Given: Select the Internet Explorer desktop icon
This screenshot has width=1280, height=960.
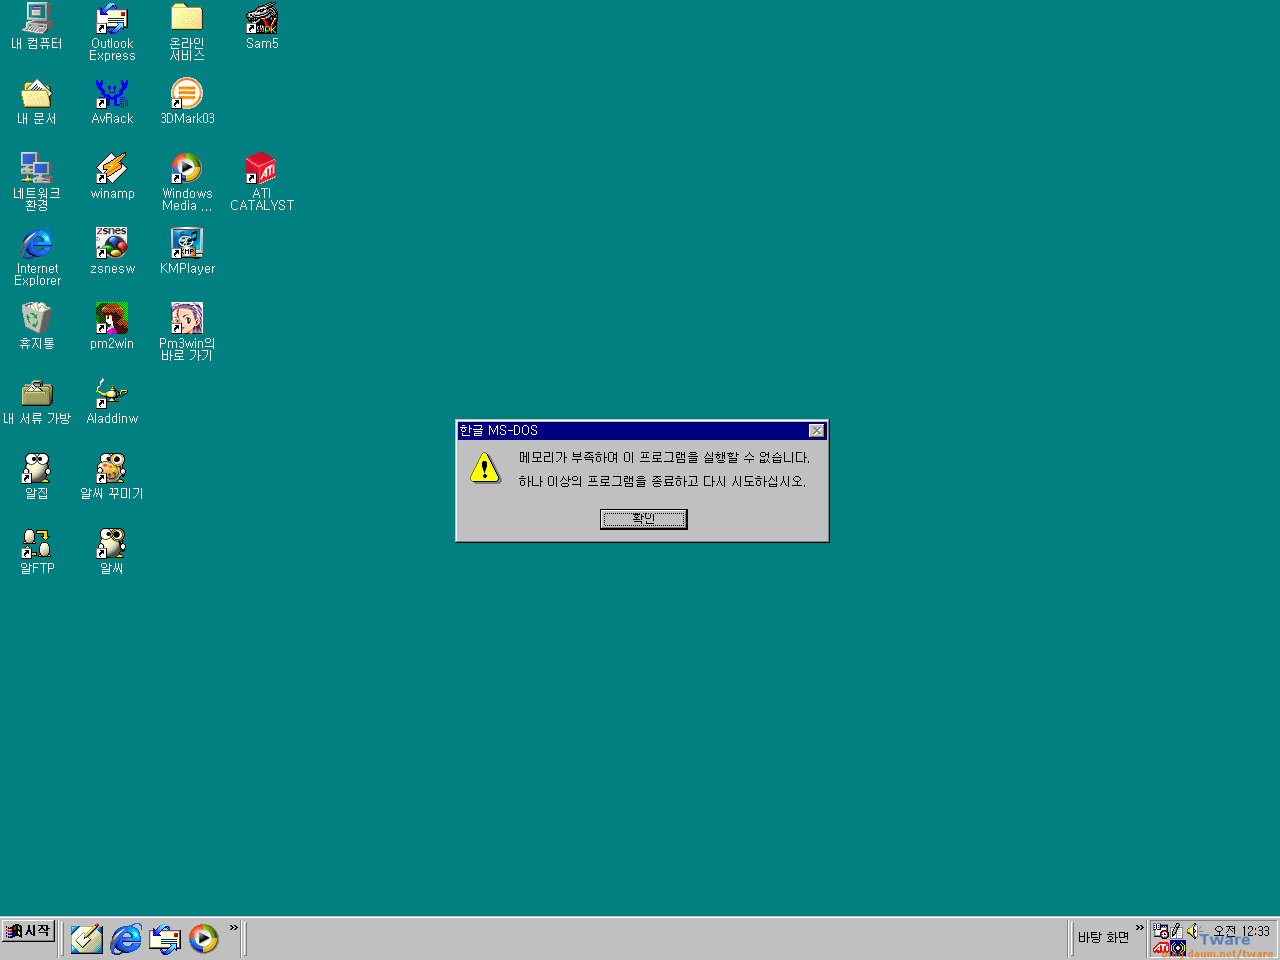Looking at the screenshot, I should point(37,256).
